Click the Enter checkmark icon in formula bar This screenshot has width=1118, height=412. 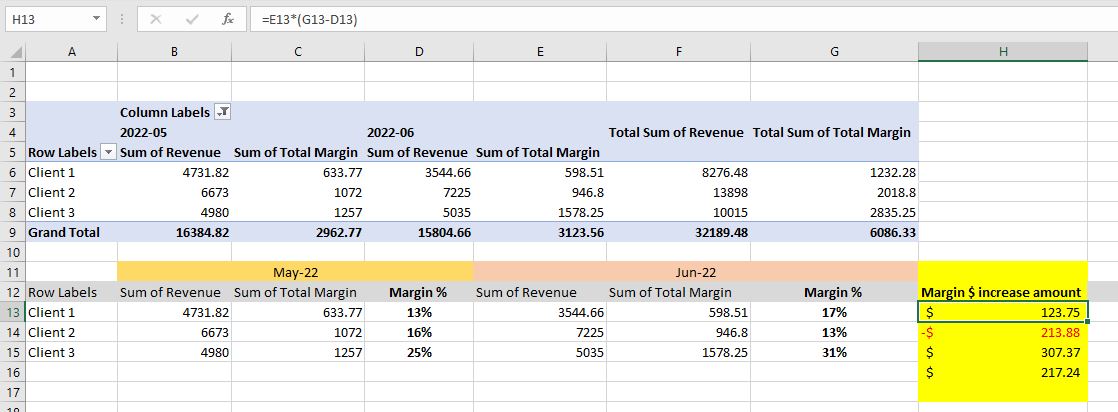coord(191,19)
